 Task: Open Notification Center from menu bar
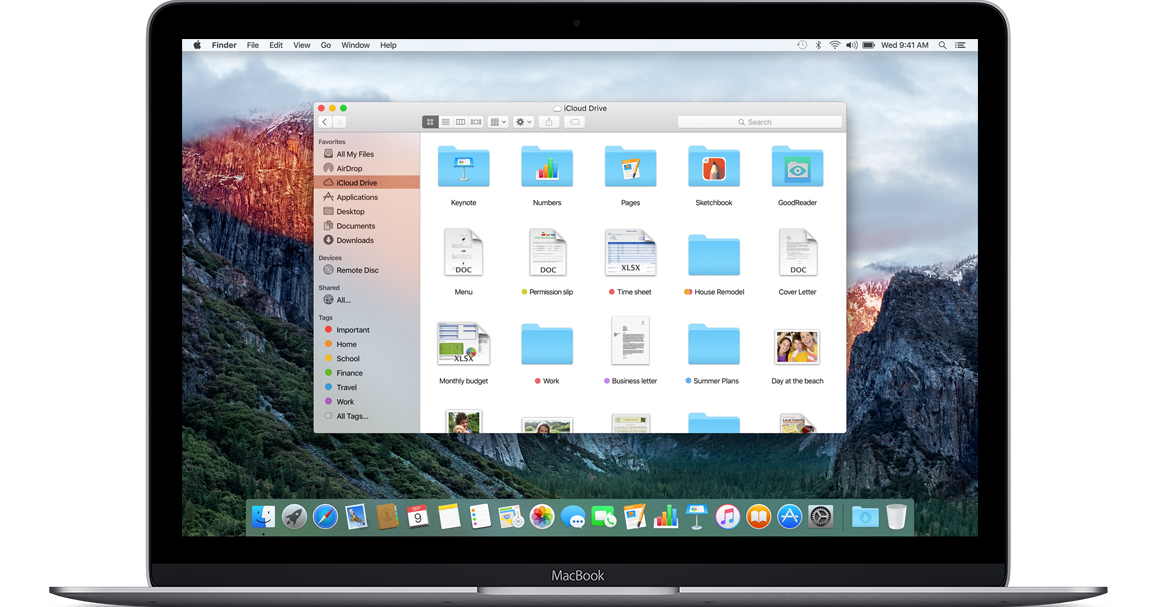(961, 45)
